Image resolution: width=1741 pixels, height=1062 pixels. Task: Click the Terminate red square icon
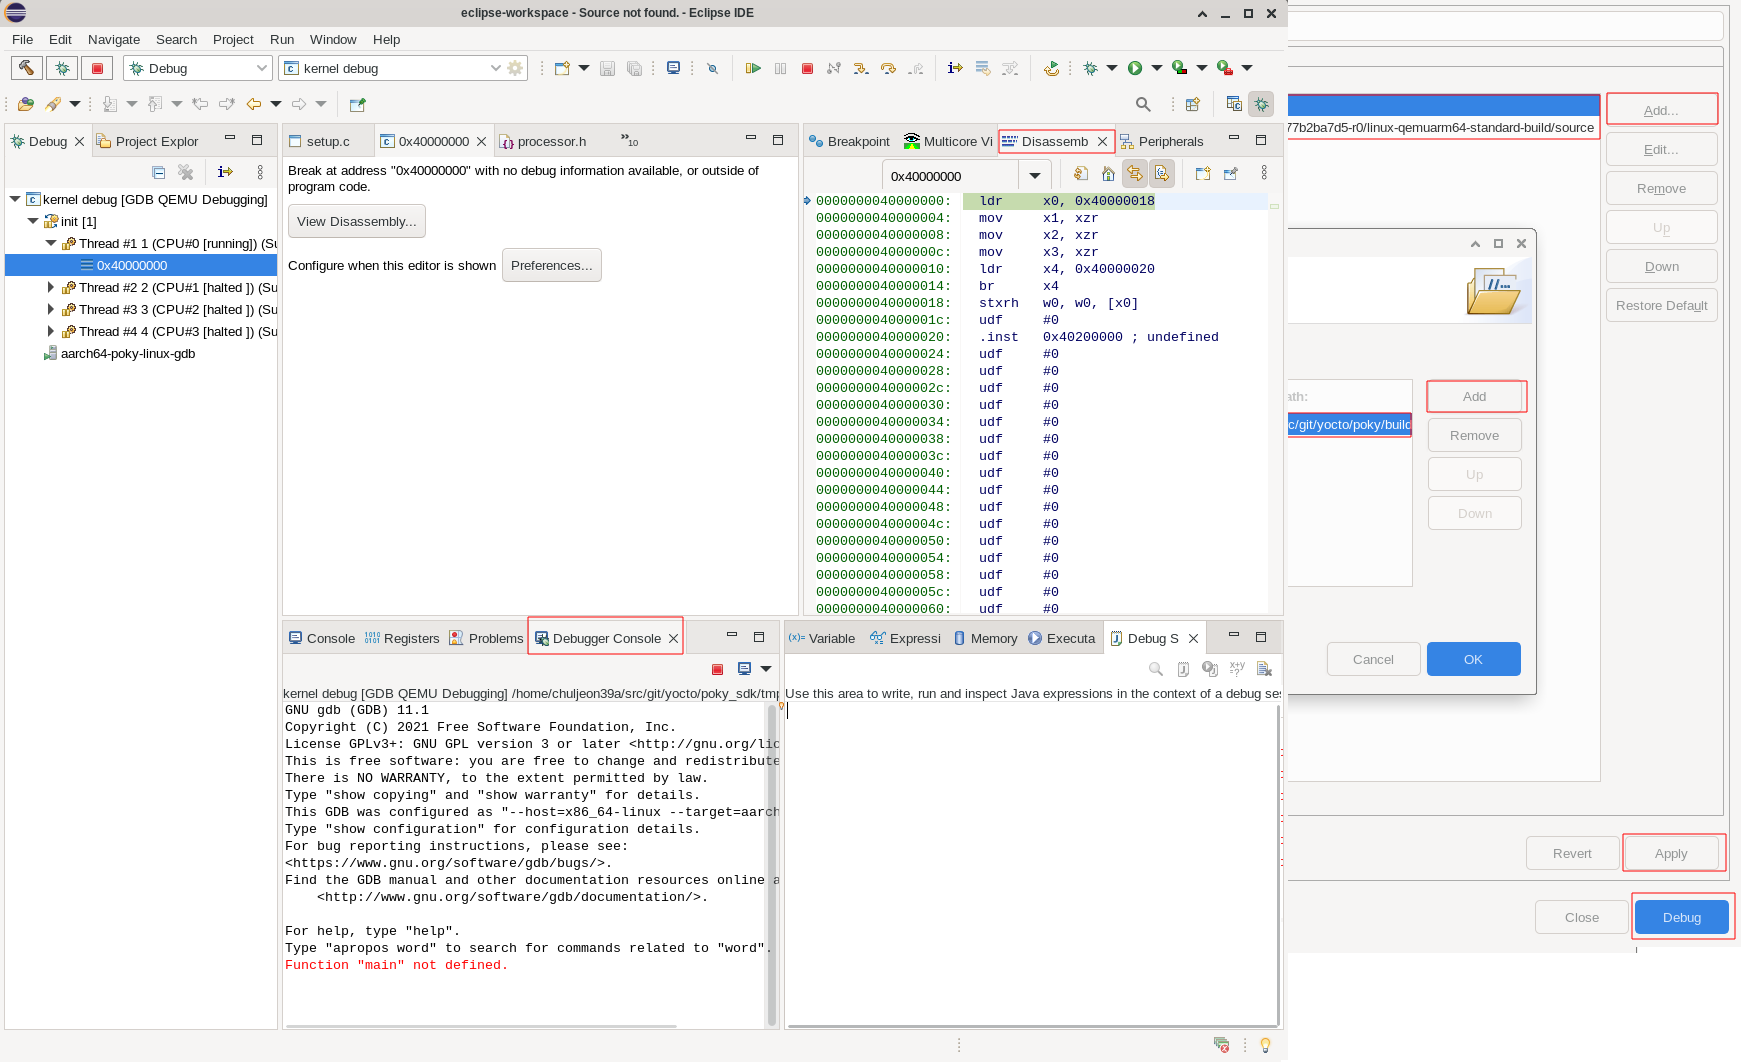(x=807, y=68)
